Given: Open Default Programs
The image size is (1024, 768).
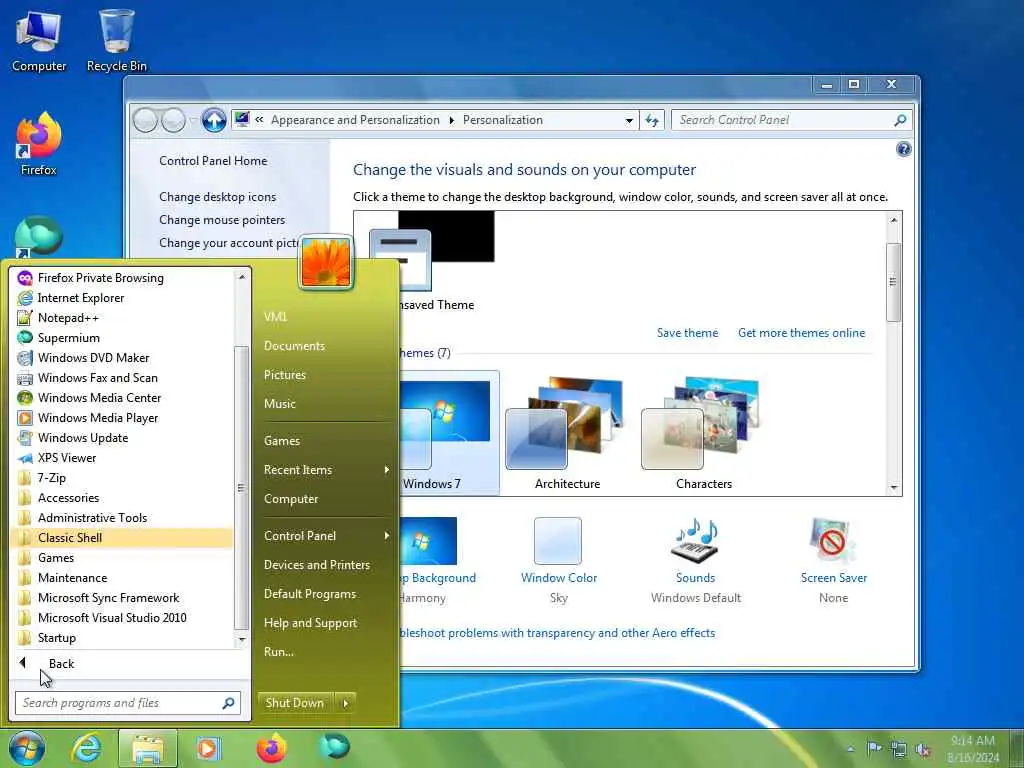Looking at the screenshot, I should click(x=310, y=594).
